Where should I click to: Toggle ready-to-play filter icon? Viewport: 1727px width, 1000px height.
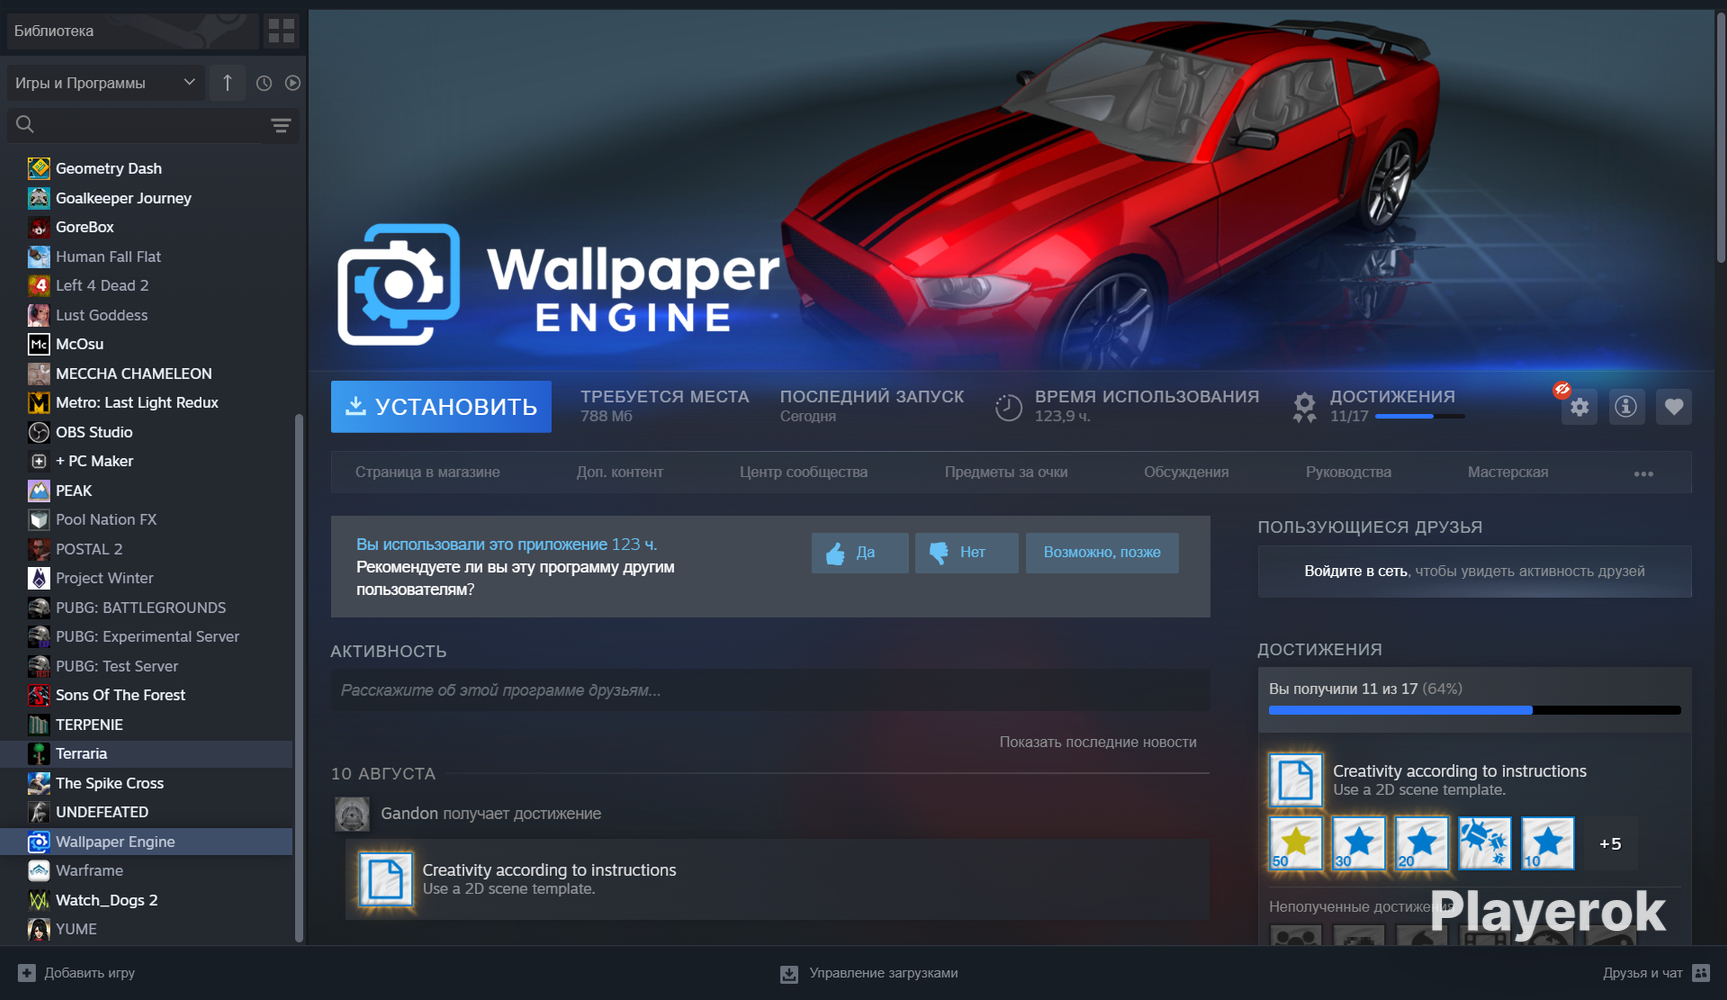pyautogui.click(x=292, y=83)
